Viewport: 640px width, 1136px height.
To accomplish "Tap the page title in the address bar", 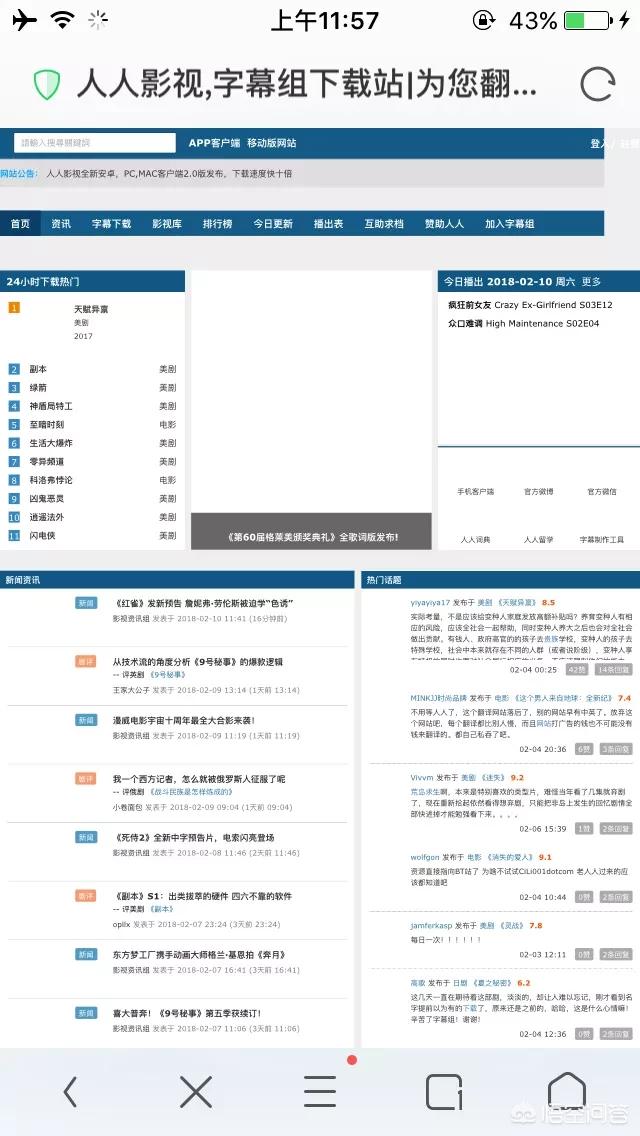I will click(x=307, y=85).
